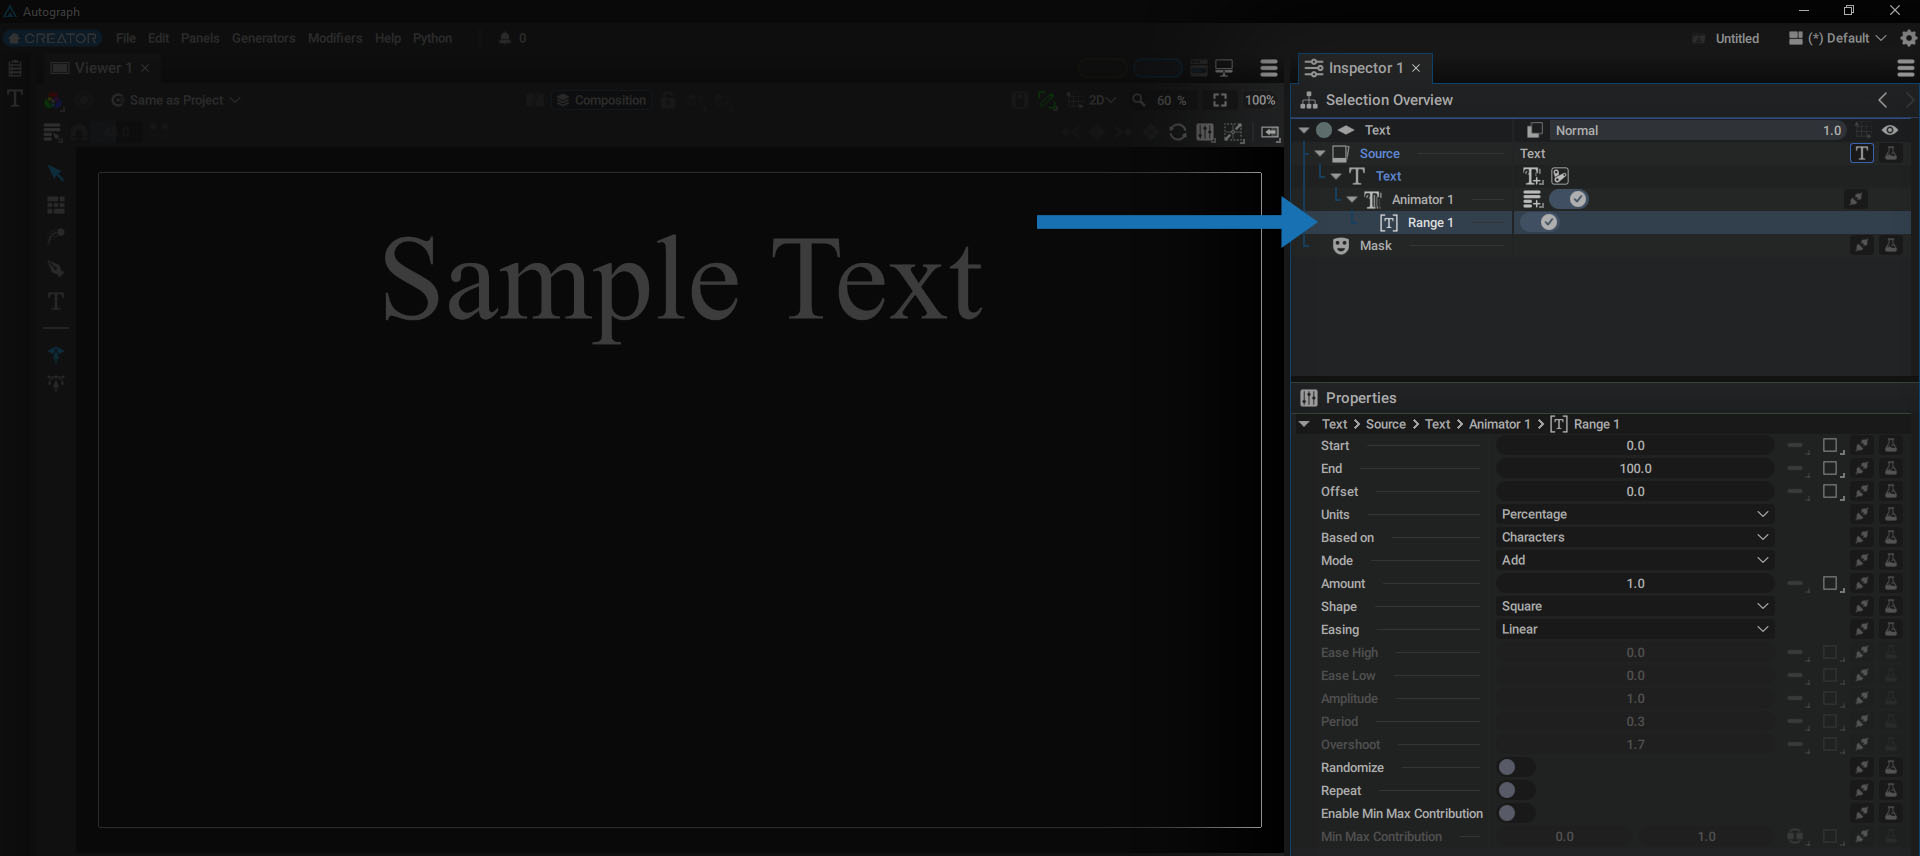Screen dimensions: 1920x856
Task: Select the Text tool in viewer toolbar
Action: 56,301
